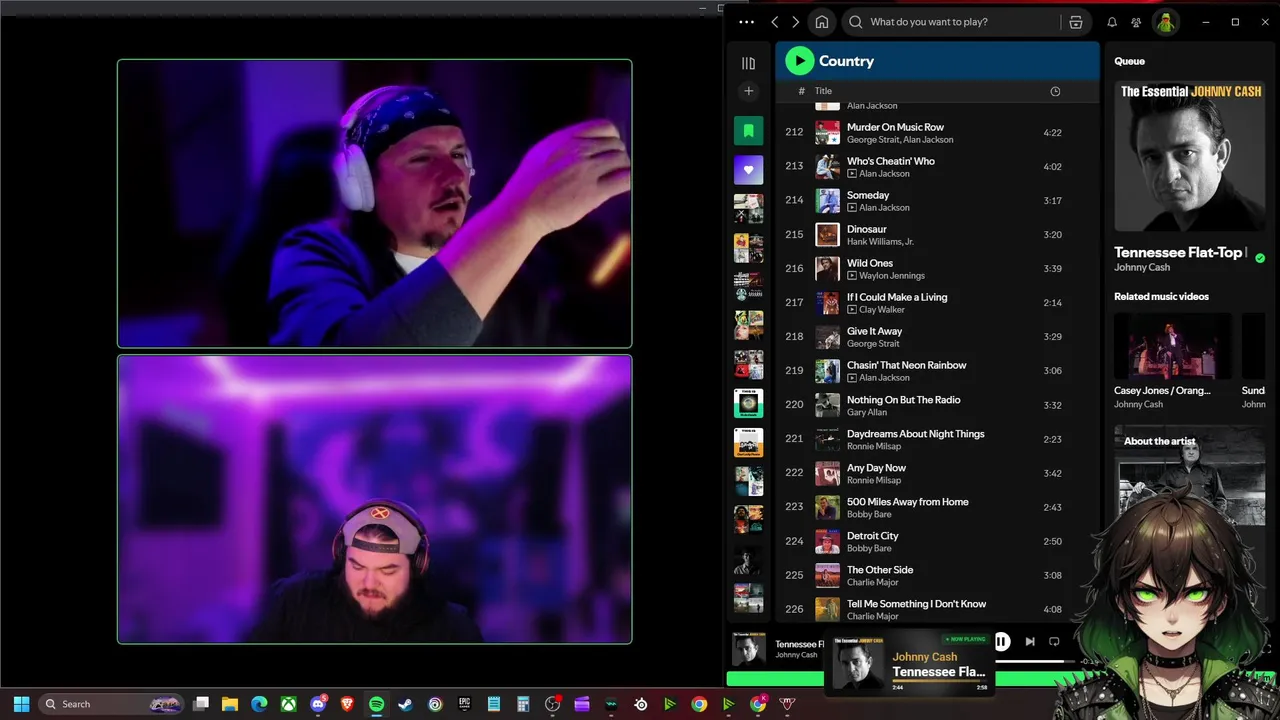Open the notifications bell in Spotify
Image resolution: width=1280 pixels, height=720 pixels.
(1112, 22)
